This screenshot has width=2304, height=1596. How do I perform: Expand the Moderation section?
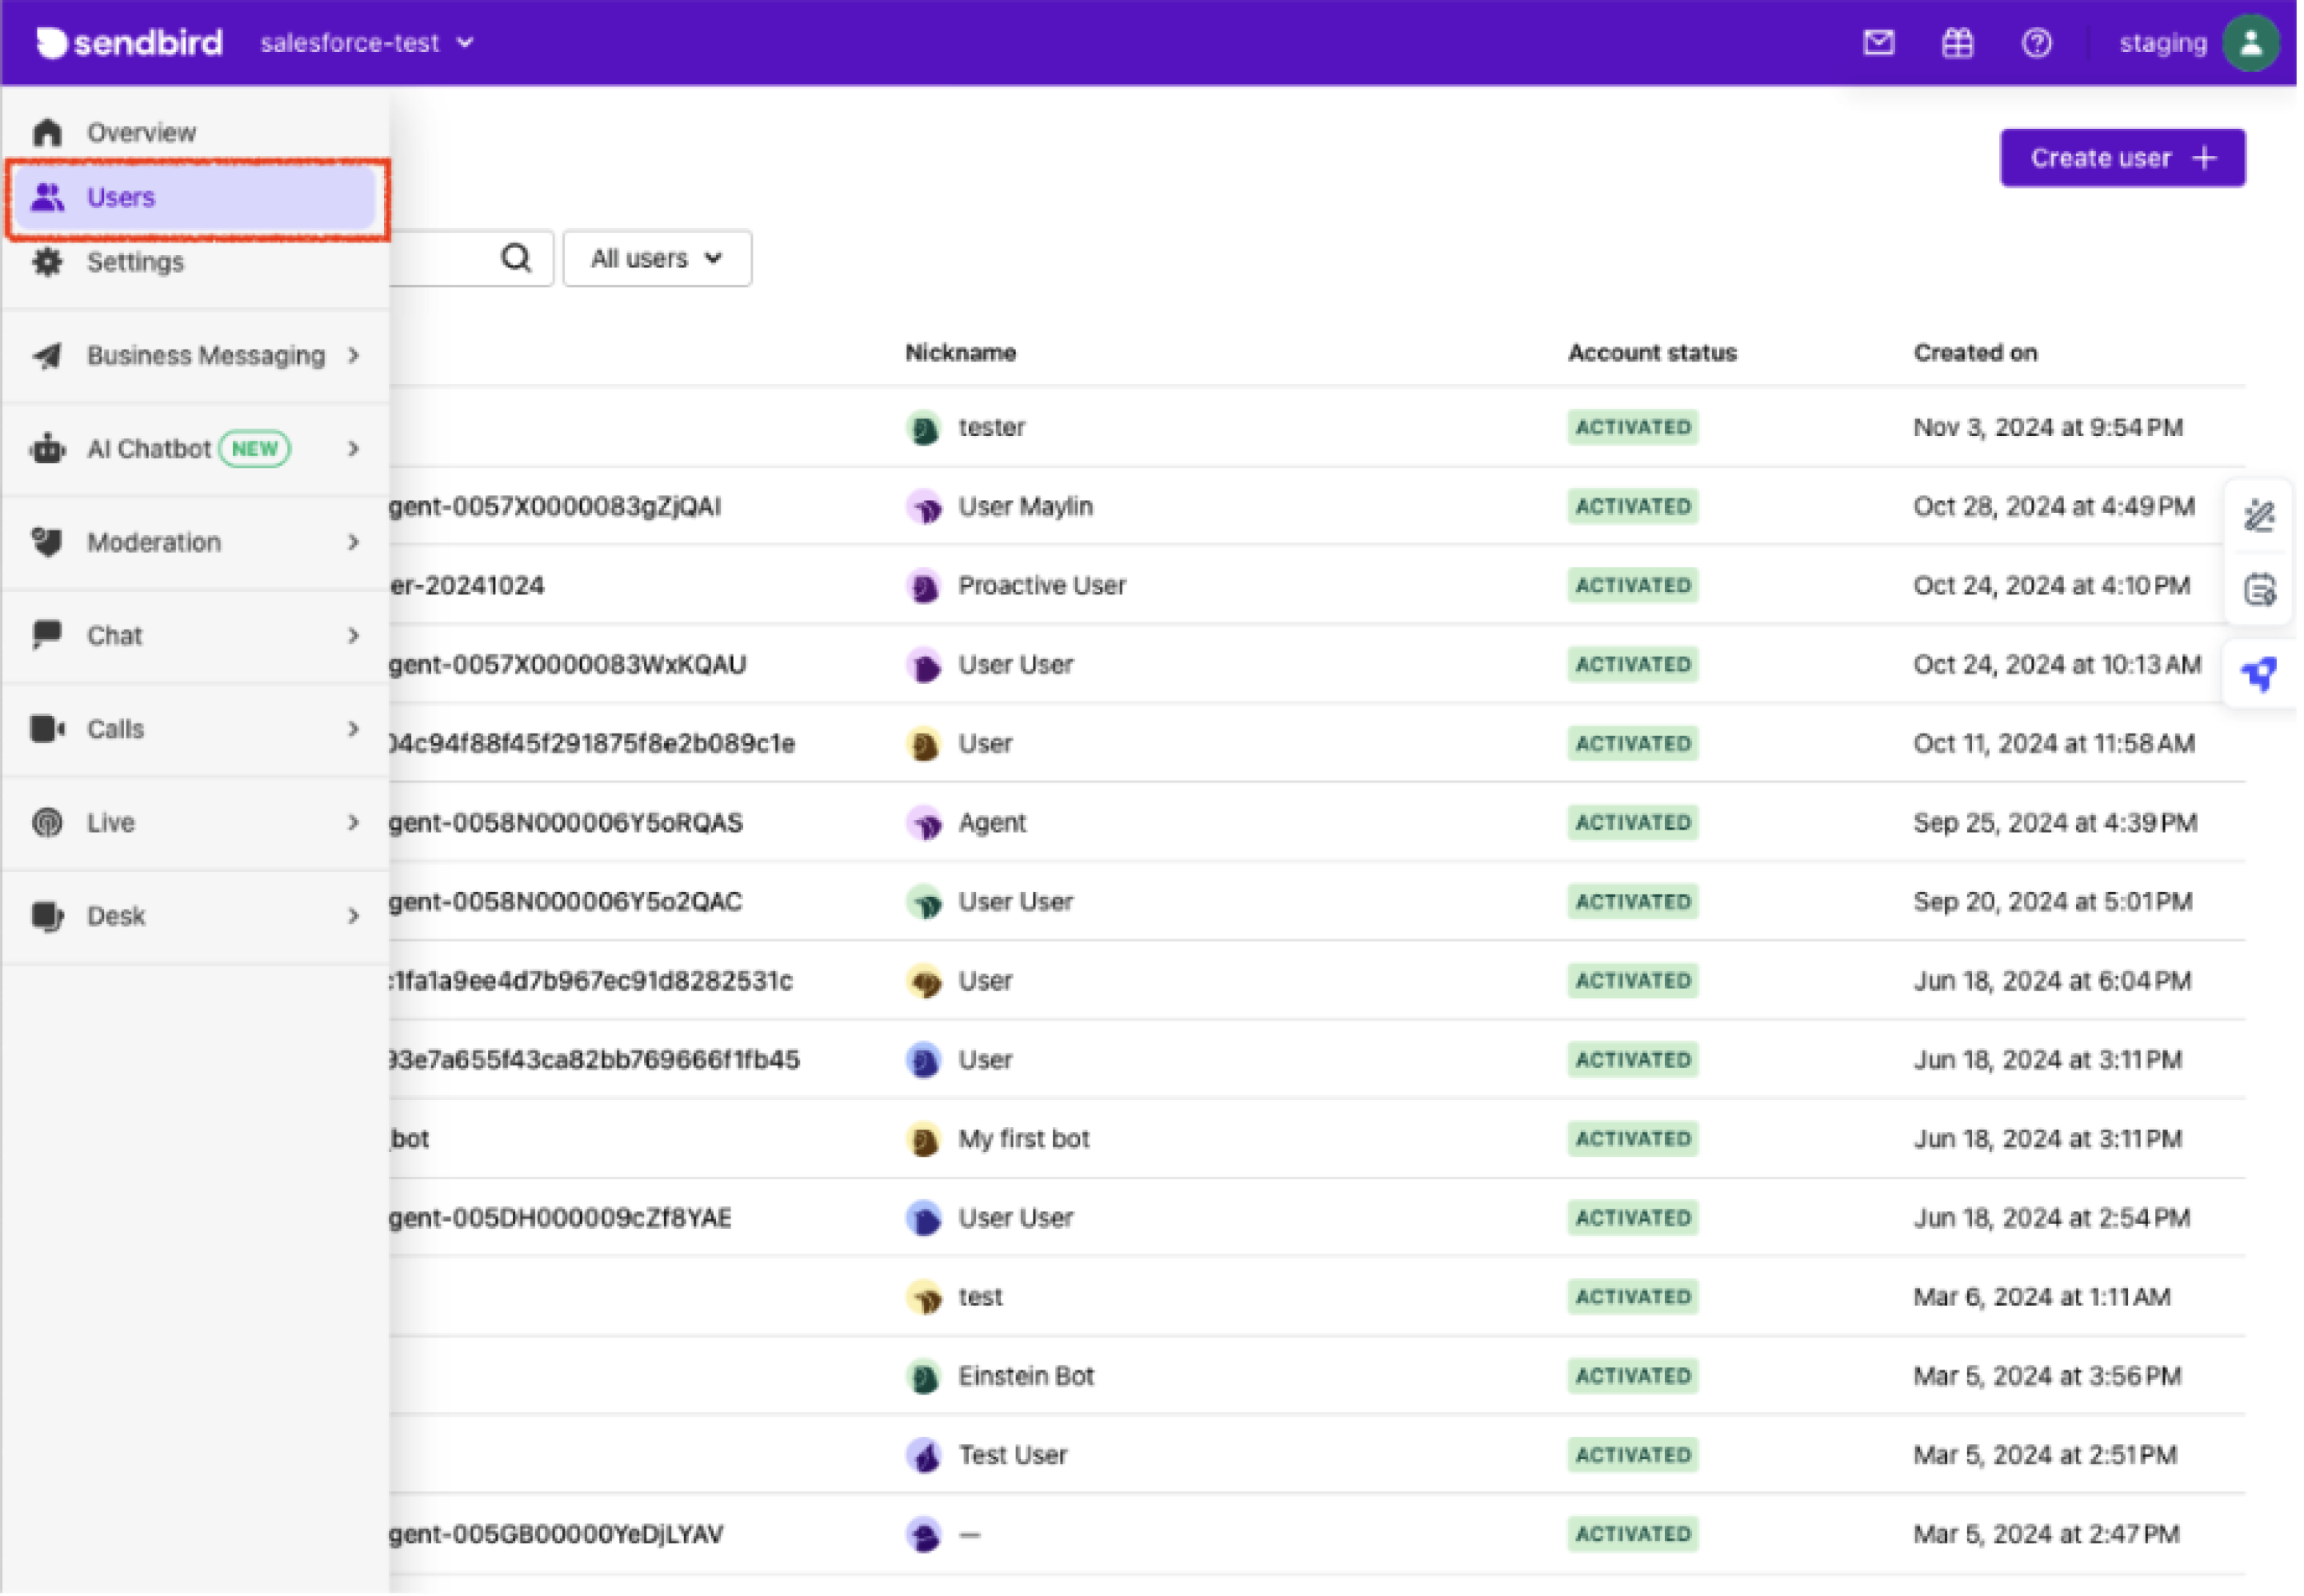196,543
